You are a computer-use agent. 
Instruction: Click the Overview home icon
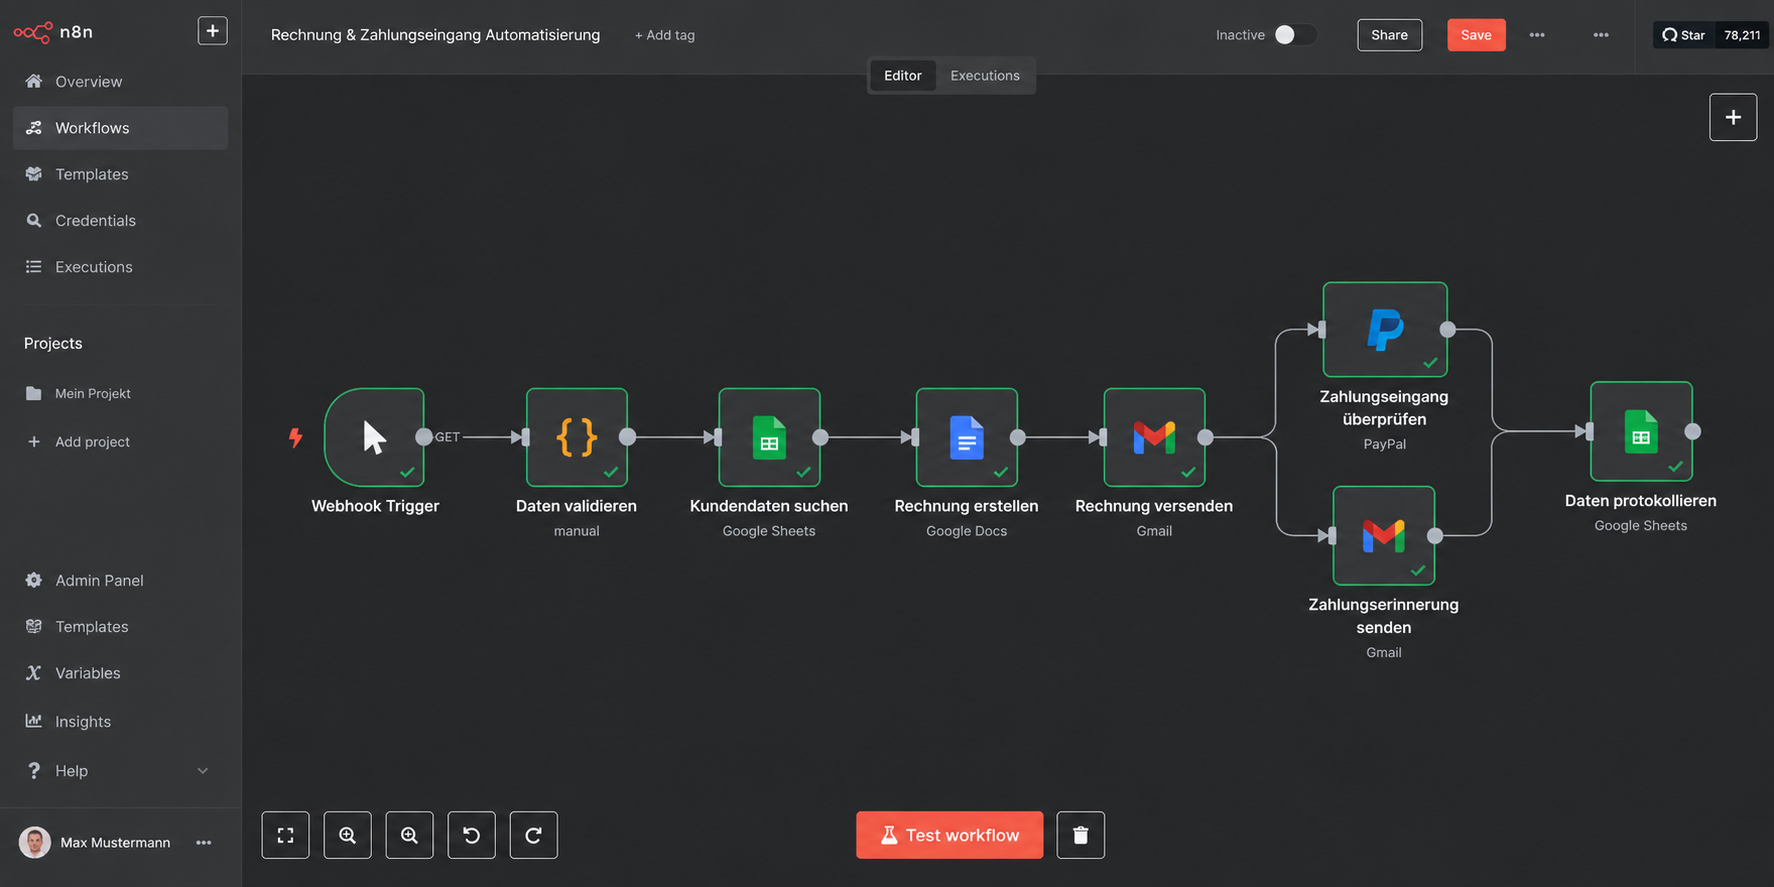click(34, 81)
